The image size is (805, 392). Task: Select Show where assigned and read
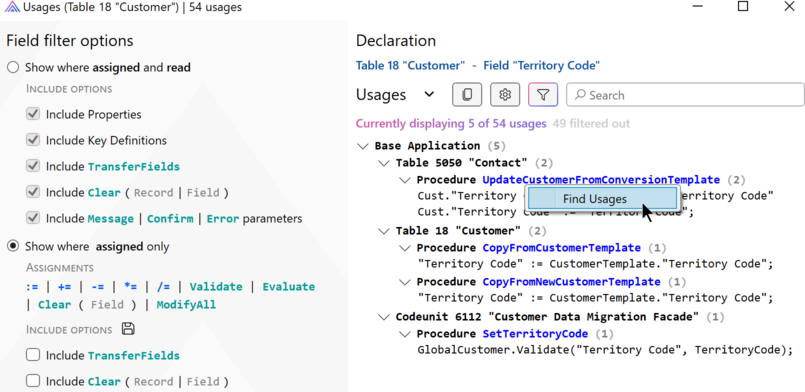(x=13, y=67)
